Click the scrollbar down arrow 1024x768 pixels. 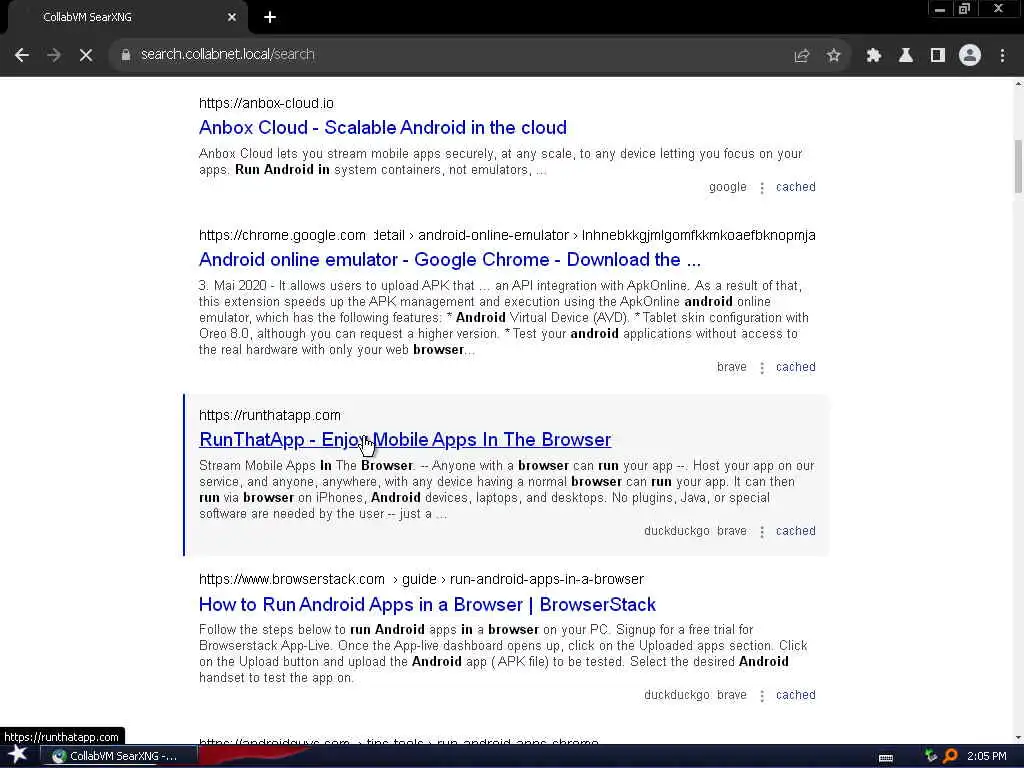tap(1018, 737)
